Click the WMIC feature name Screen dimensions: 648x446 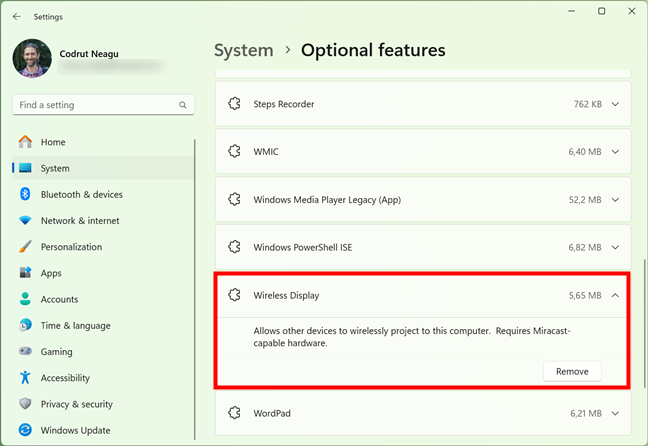[x=266, y=152]
